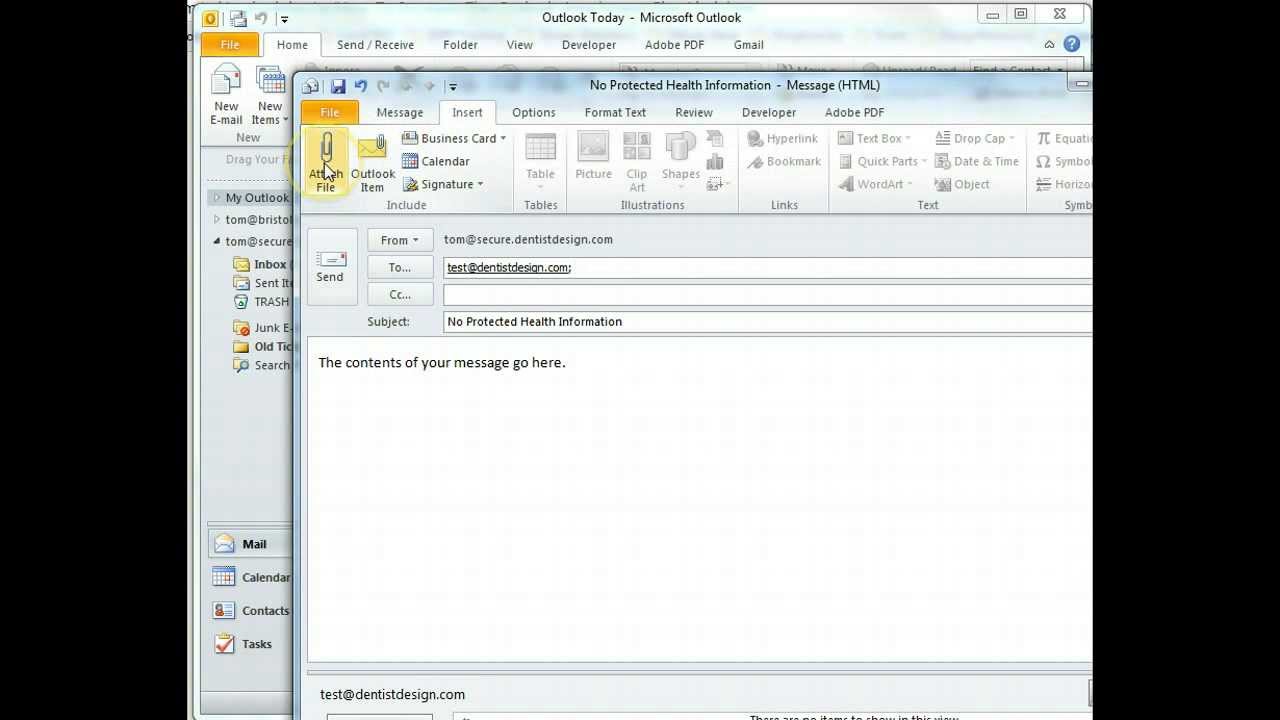
Task: Select the Sent Items folder
Action: tap(263, 283)
